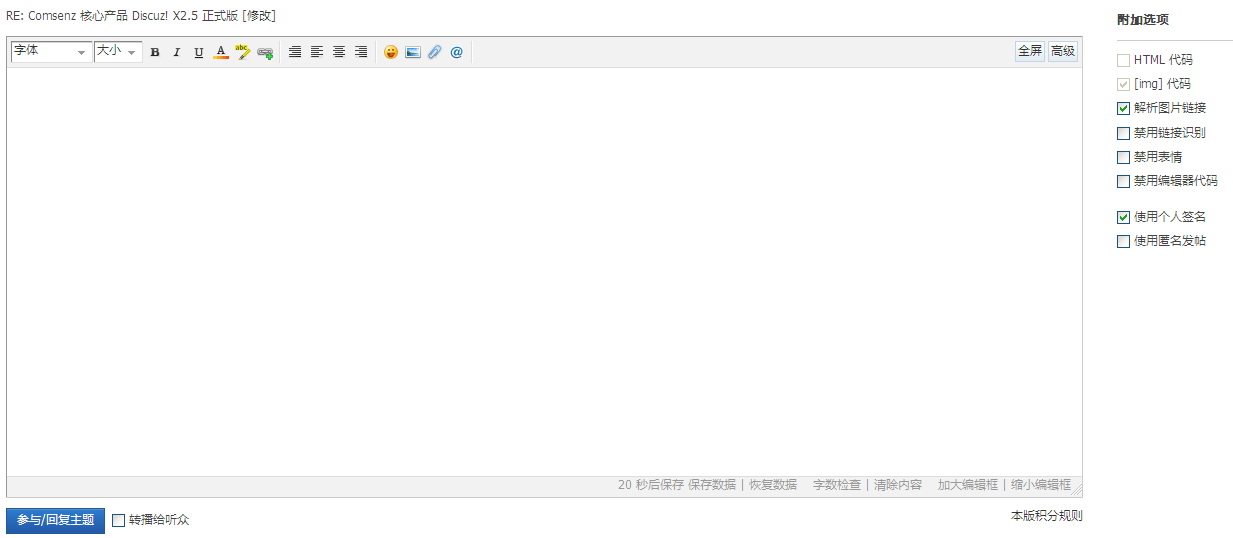
Task: Center-align the text
Action: click(339, 52)
